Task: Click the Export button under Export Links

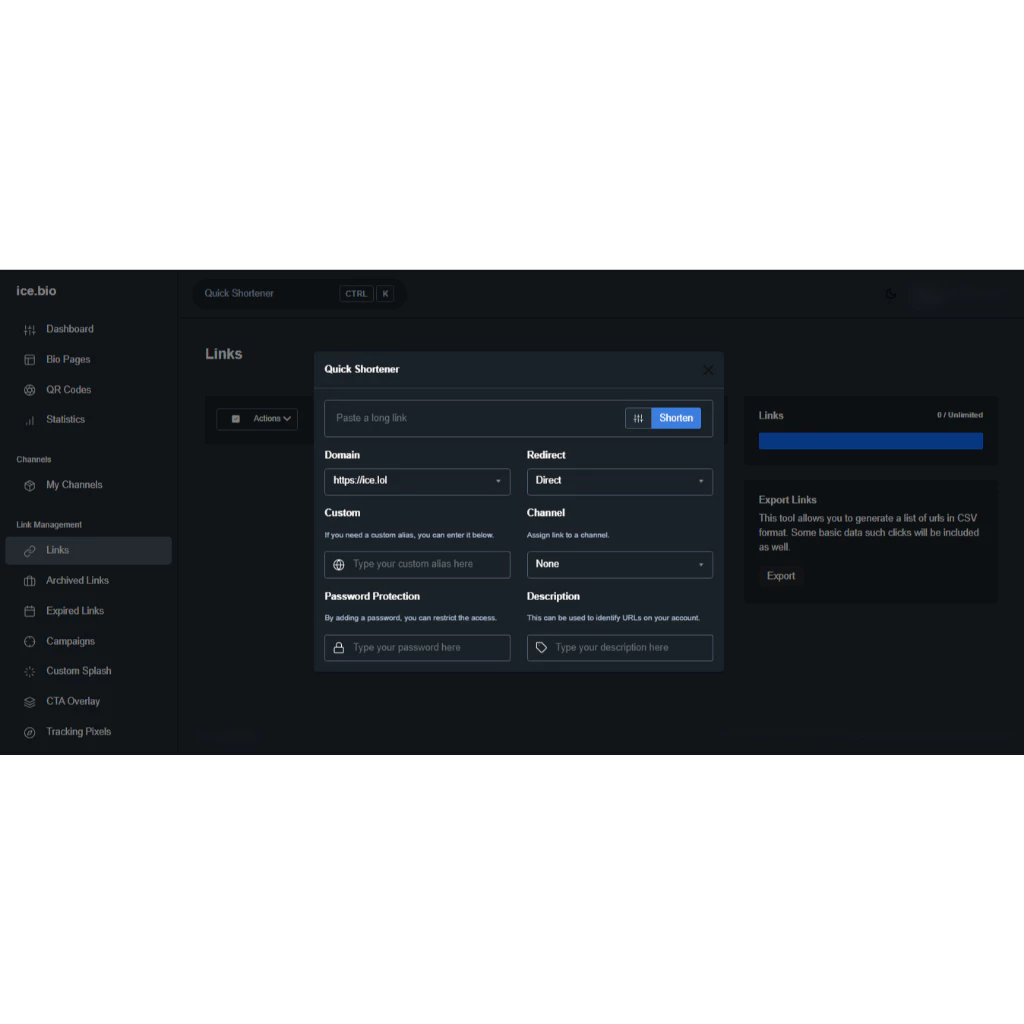Action: [781, 576]
